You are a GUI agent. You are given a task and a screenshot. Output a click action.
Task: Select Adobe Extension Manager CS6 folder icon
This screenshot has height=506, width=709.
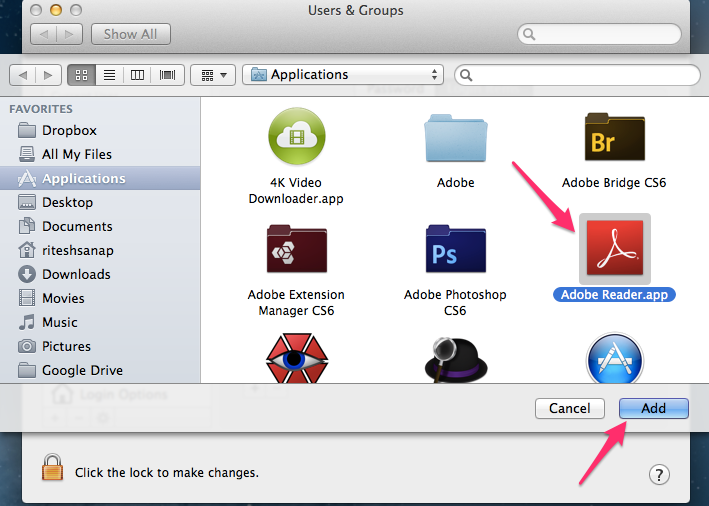(297, 249)
